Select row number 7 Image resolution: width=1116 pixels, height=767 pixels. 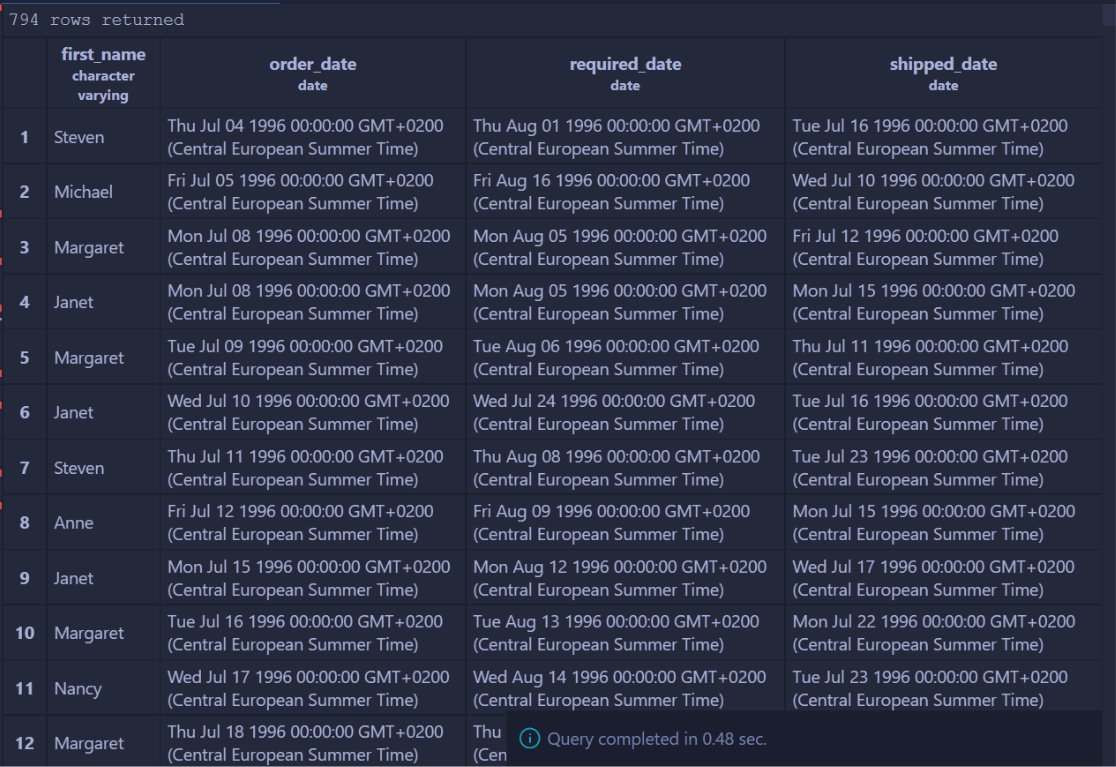[25, 467]
